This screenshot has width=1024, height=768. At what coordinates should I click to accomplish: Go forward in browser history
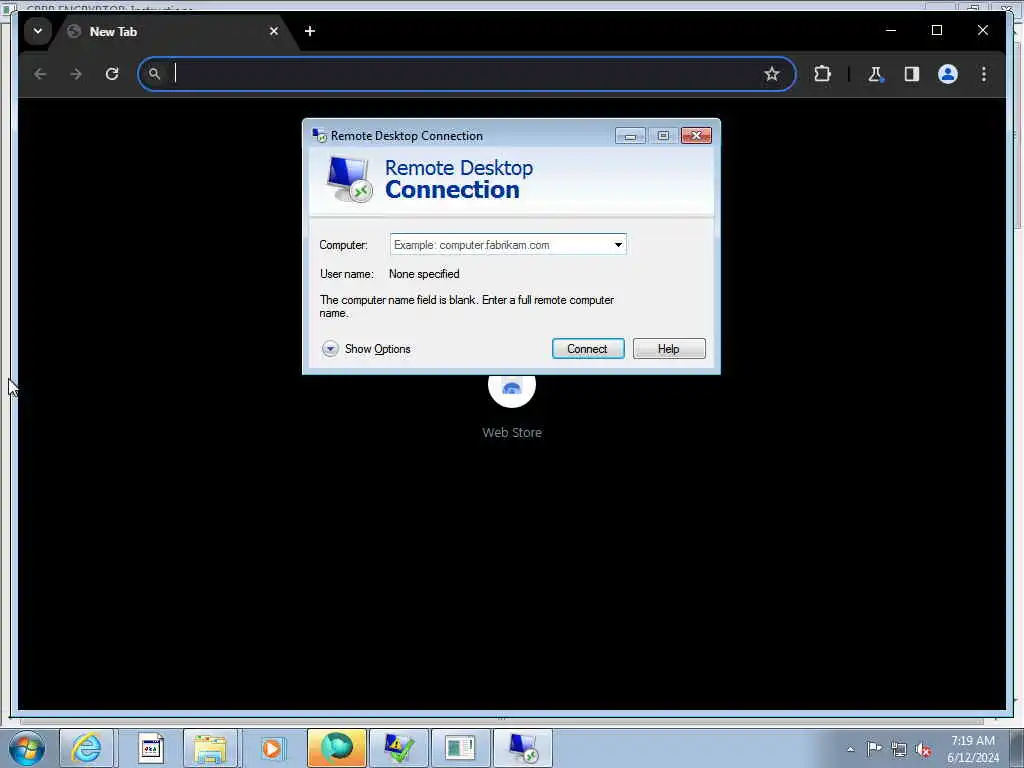(76, 74)
